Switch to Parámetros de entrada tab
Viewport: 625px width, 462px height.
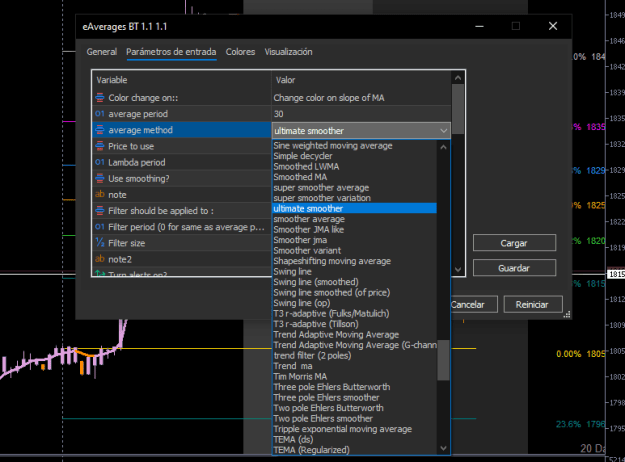pos(171,52)
